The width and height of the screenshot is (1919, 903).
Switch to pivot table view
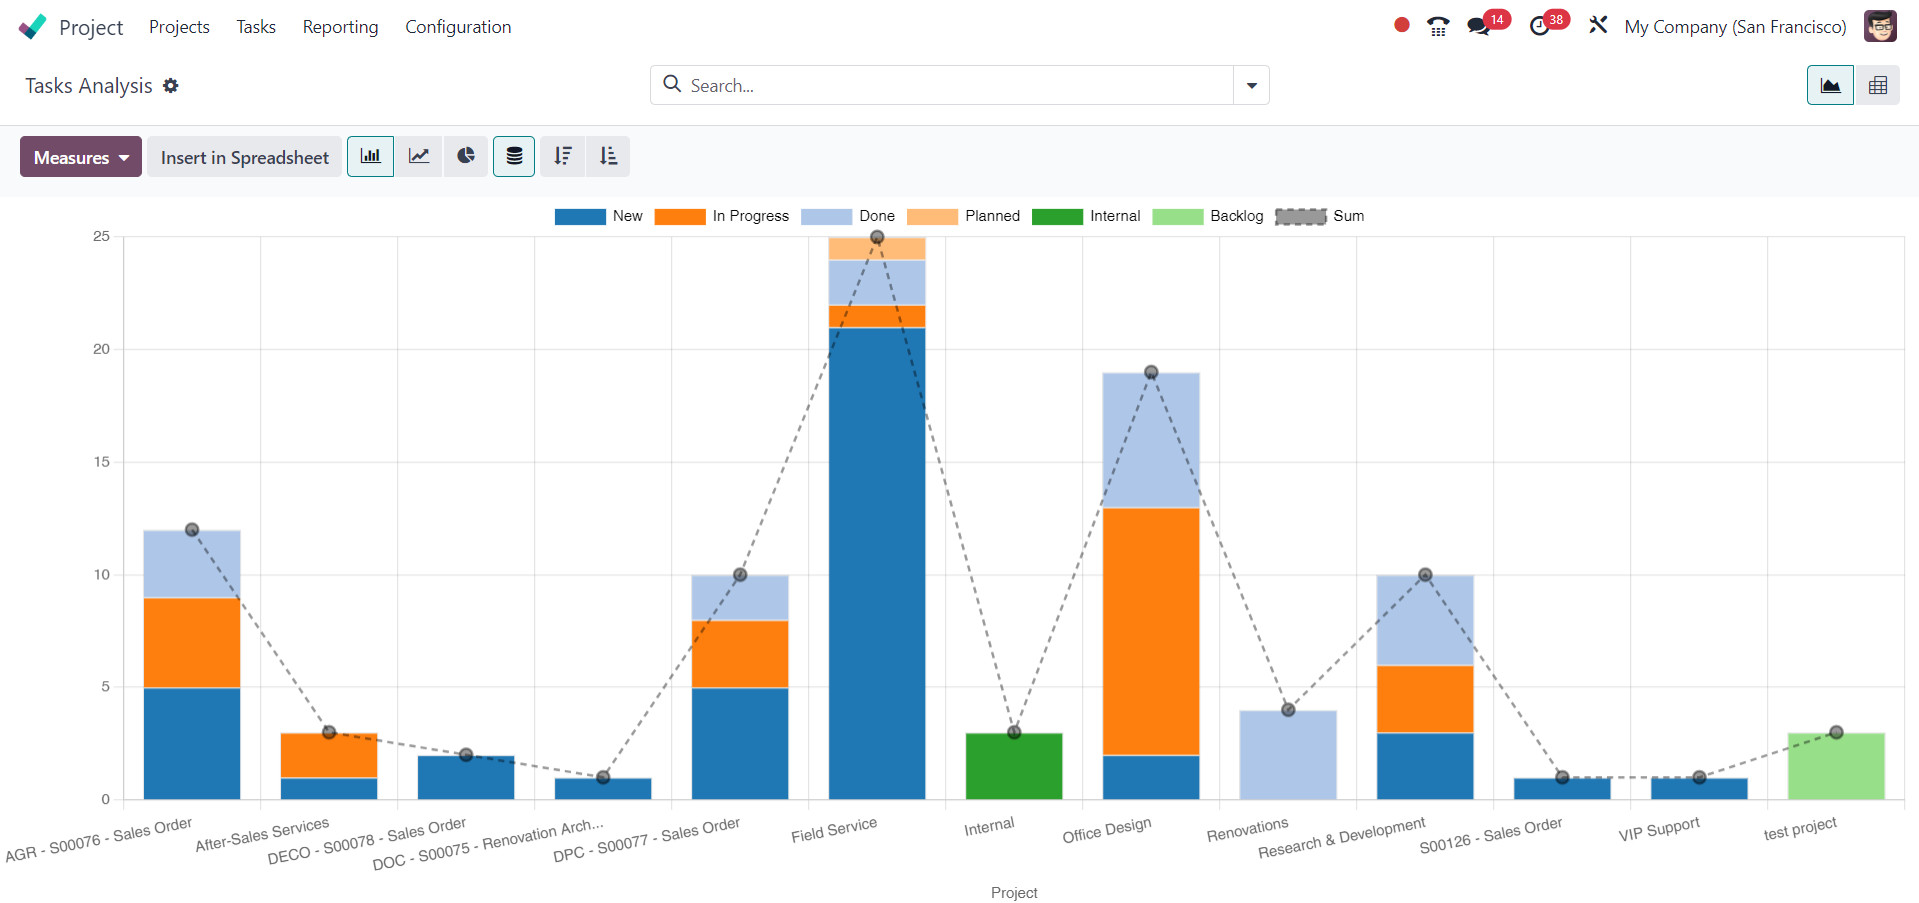[x=1877, y=85]
